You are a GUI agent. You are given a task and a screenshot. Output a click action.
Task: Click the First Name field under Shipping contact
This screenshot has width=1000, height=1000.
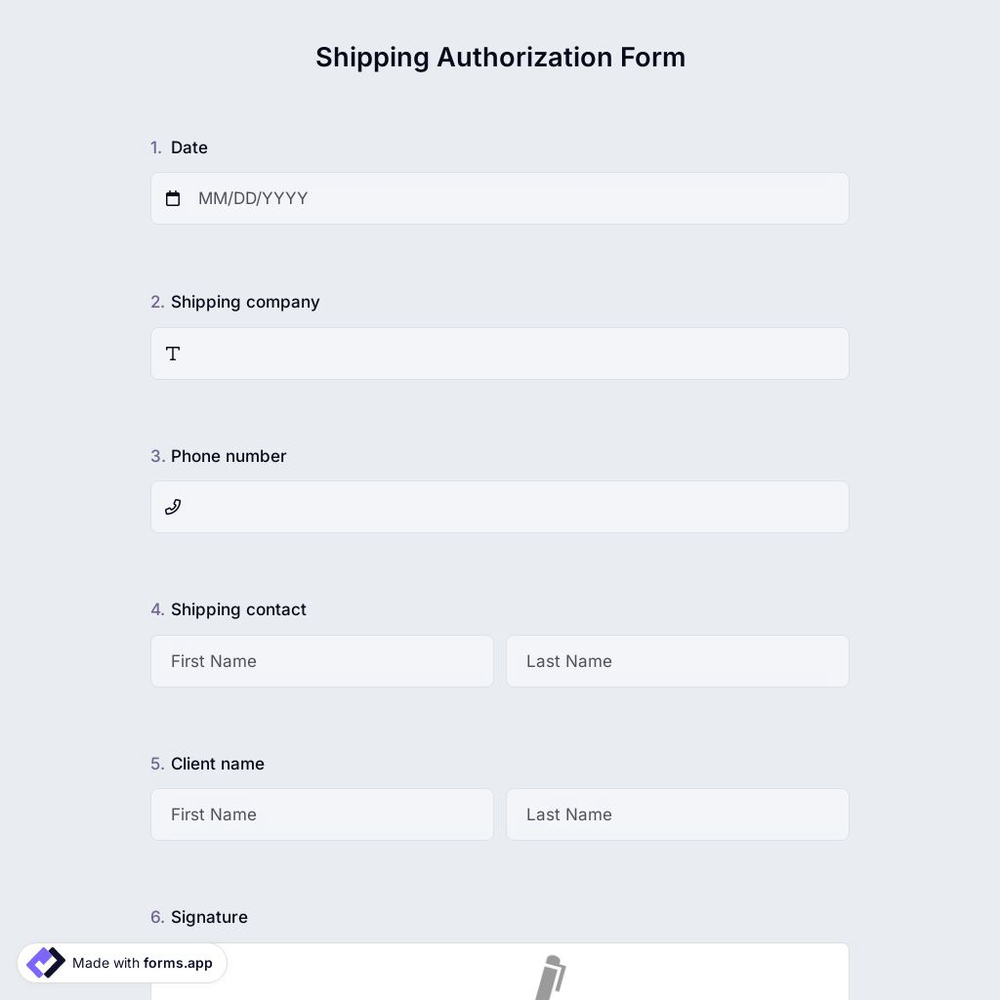pyautogui.click(x=321, y=661)
